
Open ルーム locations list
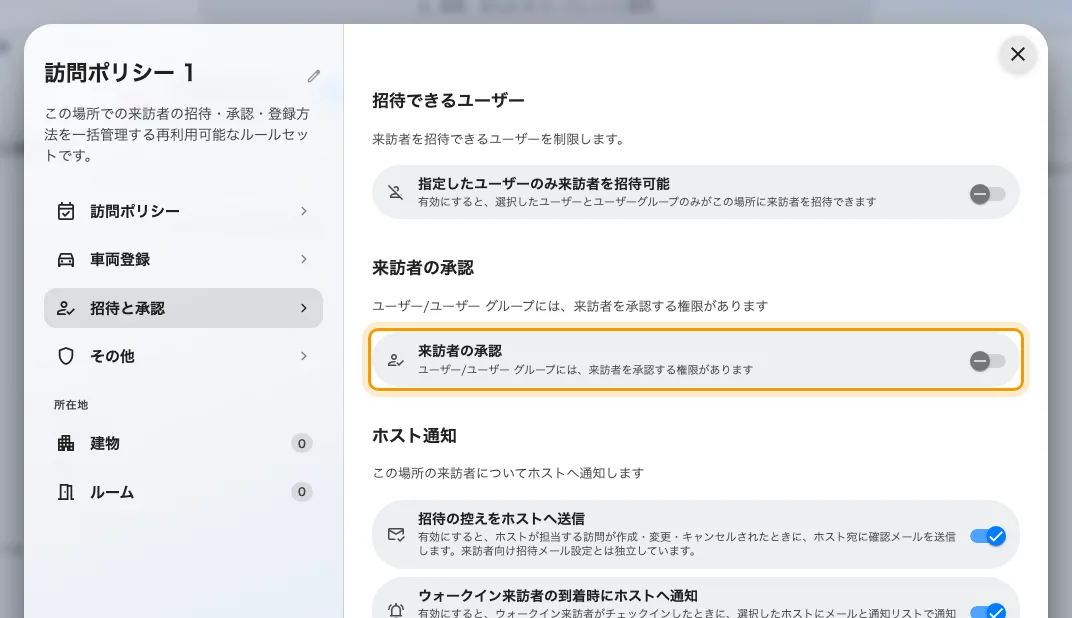tap(183, 492)
